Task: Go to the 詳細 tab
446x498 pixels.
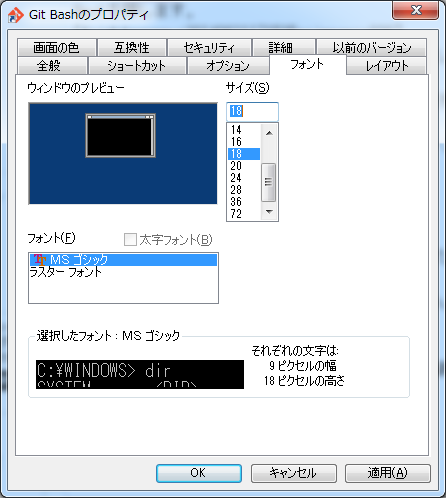Action: tap(284, 48)
